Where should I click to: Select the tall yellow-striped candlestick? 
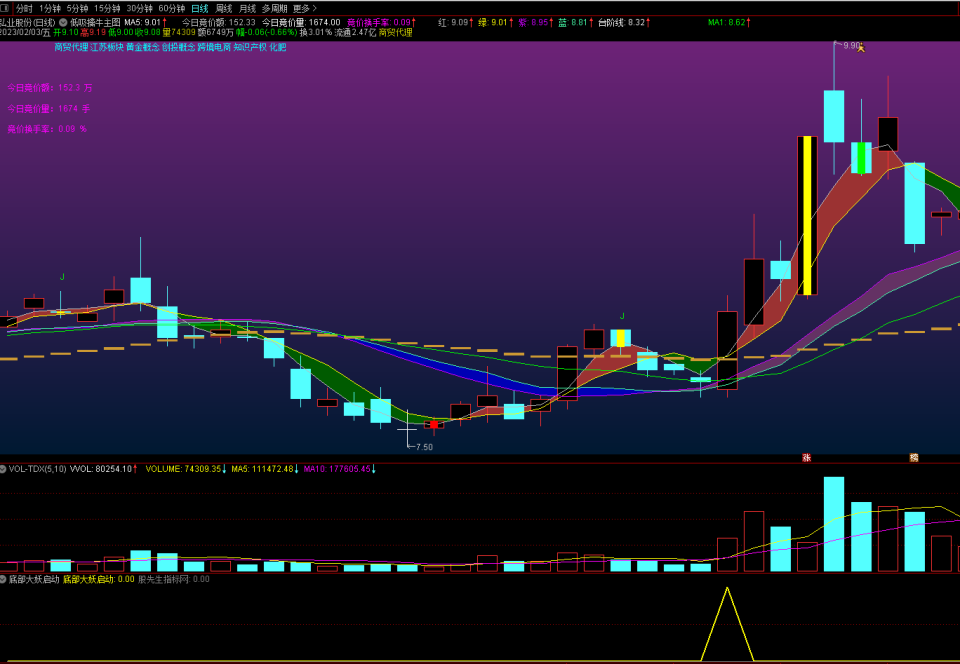807,215
